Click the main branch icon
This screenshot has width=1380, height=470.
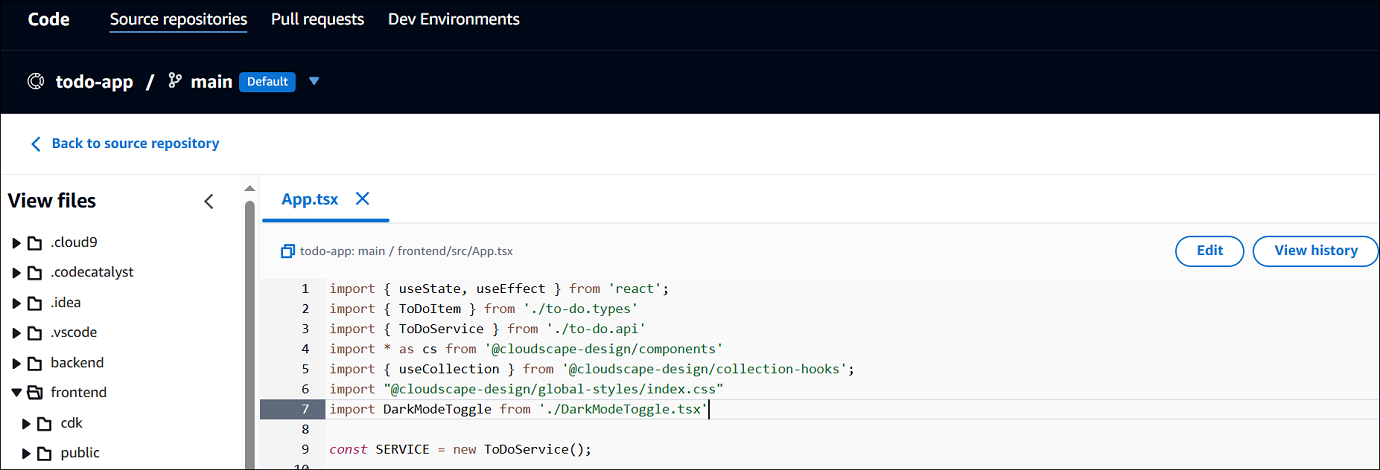[x=175, y=82]
